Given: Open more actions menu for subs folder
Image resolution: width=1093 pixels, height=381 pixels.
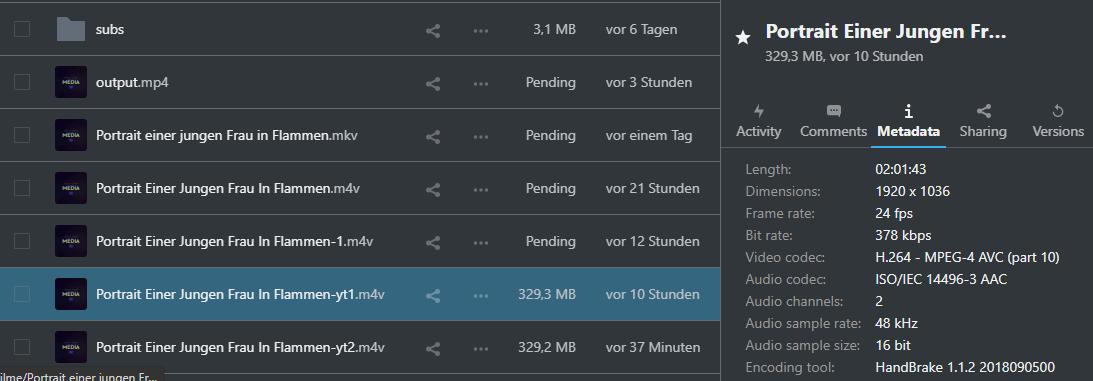Looking at the screenshot, I should (x=480, y=31).
